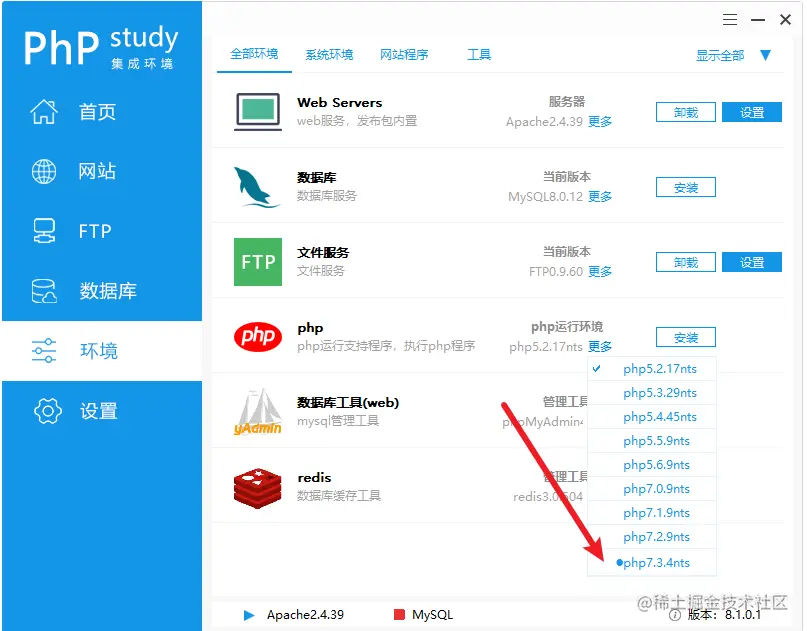Uninstall file service with 卸载 button

click(x=686, y=262)
